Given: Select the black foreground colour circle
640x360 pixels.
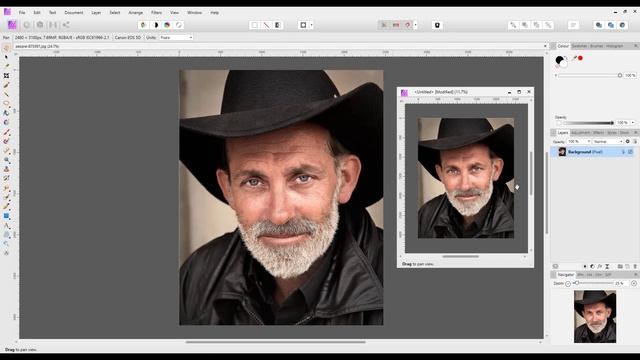Looking at the screenshot, I should click(x=559, y=60).
